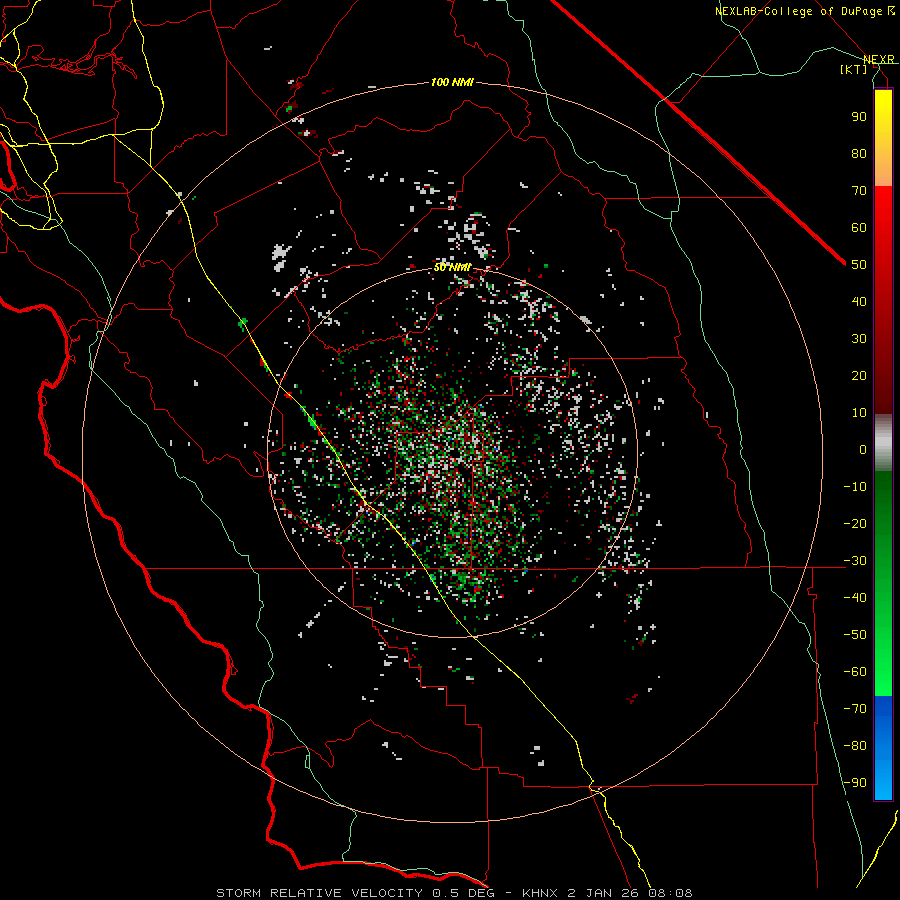Click the 30 value on velocity scale
The image size is (900, 900).
pos(859,339)
